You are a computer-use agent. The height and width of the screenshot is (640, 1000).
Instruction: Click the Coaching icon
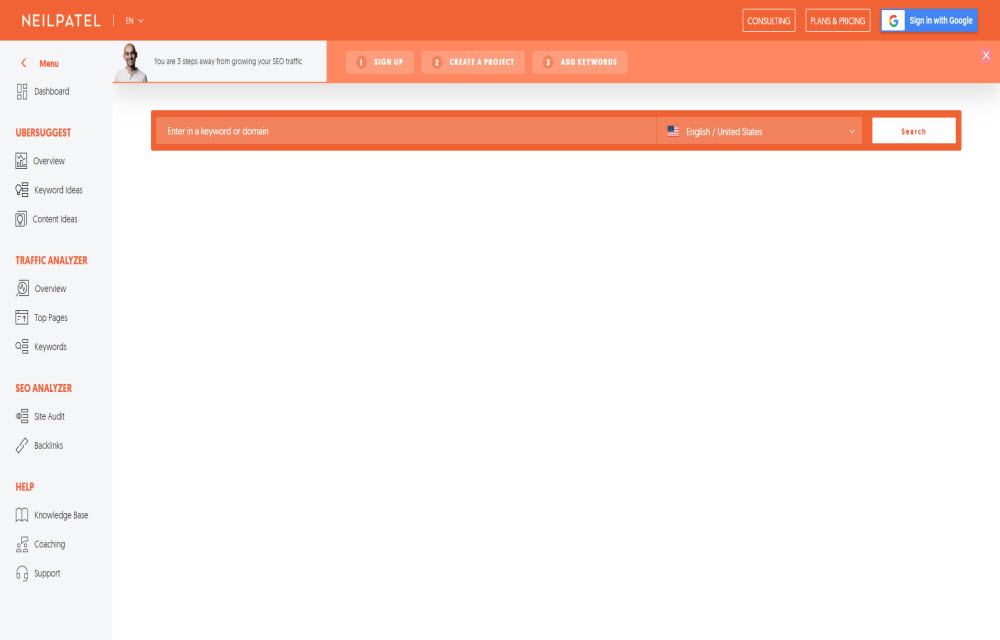(22, 544)
